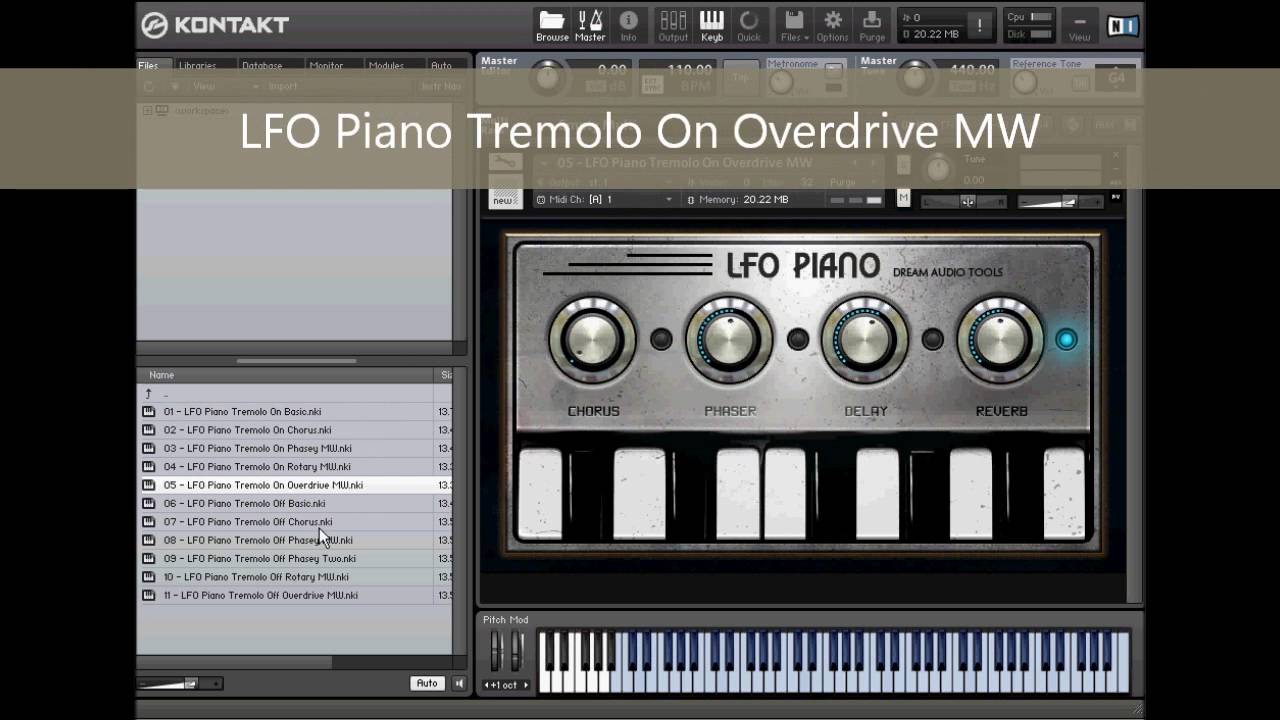
Task: Open the Master metronome panel icon
Action: coord(590,26)
